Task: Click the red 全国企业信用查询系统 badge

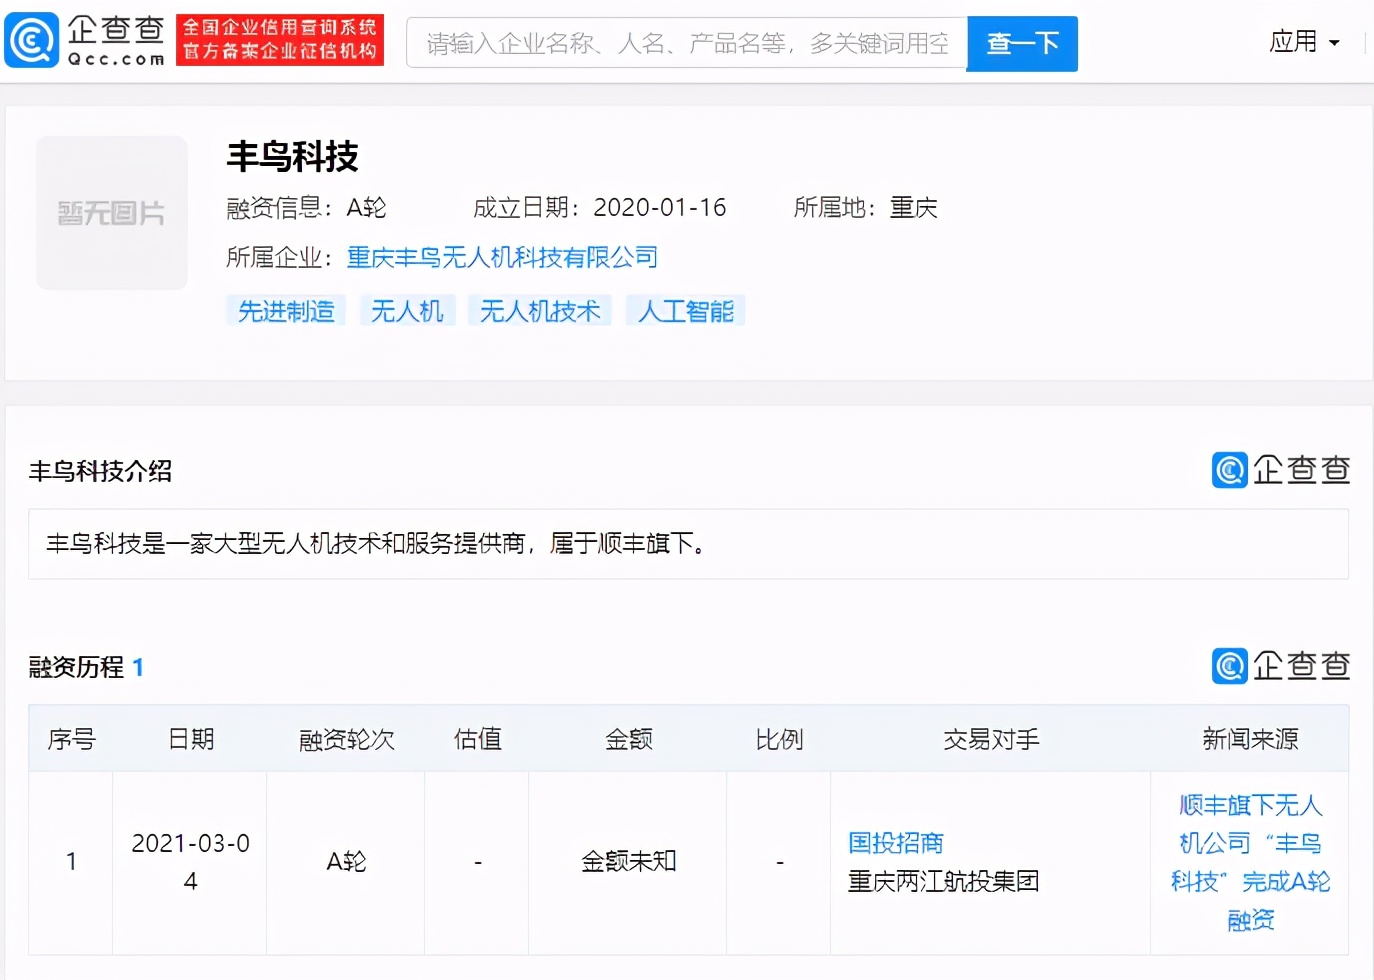Action: (280, 40)
